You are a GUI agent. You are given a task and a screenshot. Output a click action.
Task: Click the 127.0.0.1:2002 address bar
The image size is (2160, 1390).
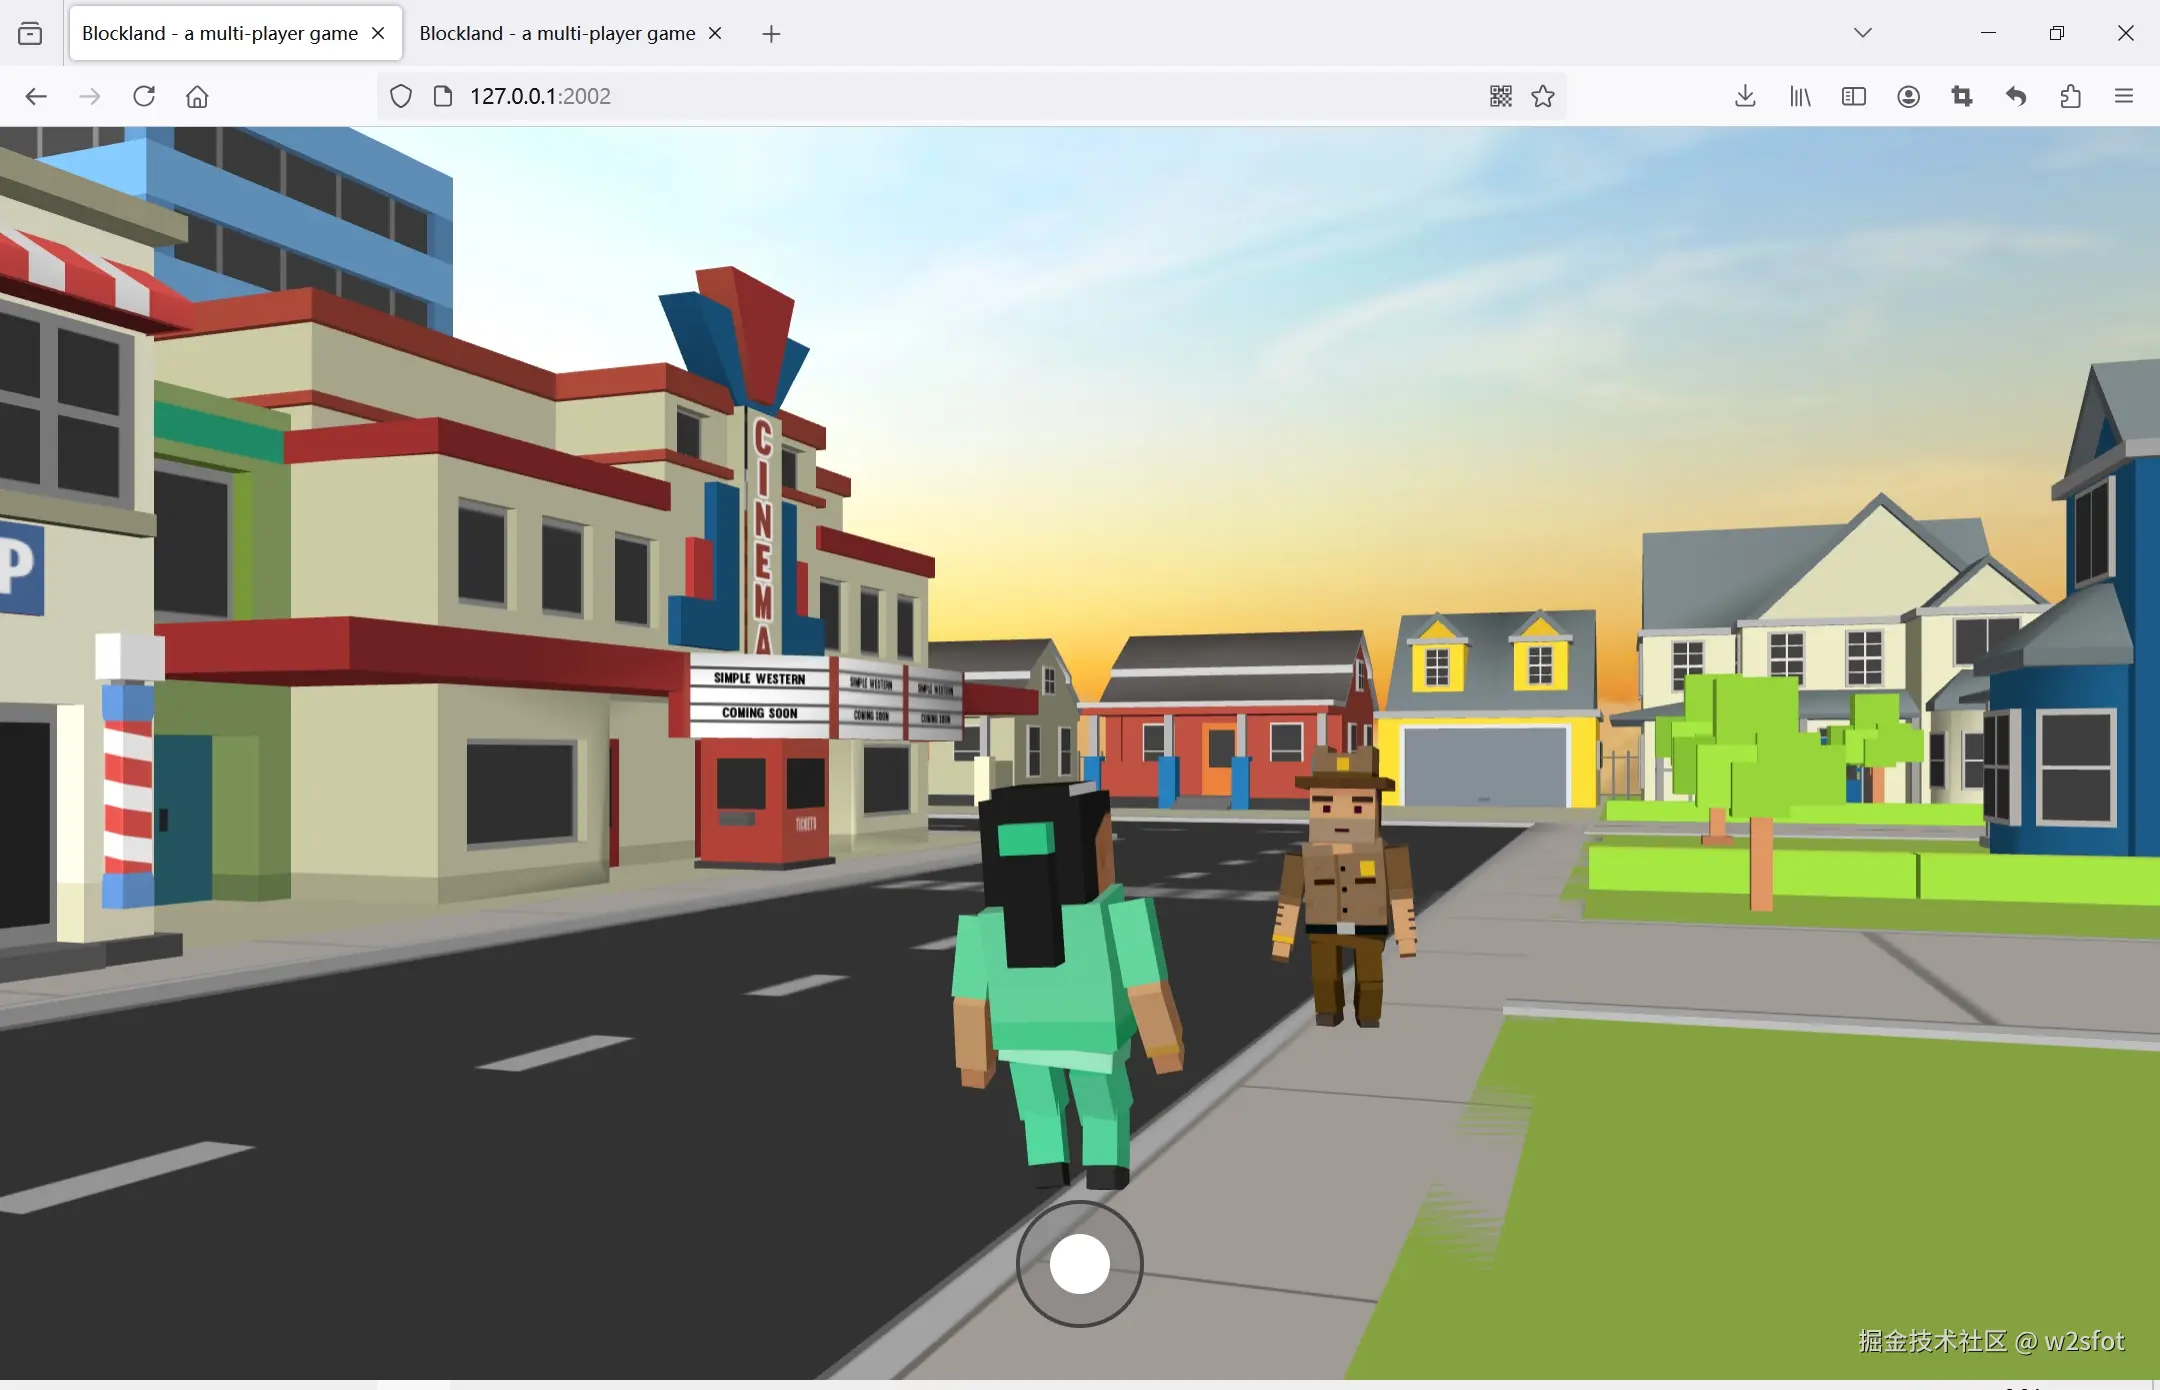[900, 96]
